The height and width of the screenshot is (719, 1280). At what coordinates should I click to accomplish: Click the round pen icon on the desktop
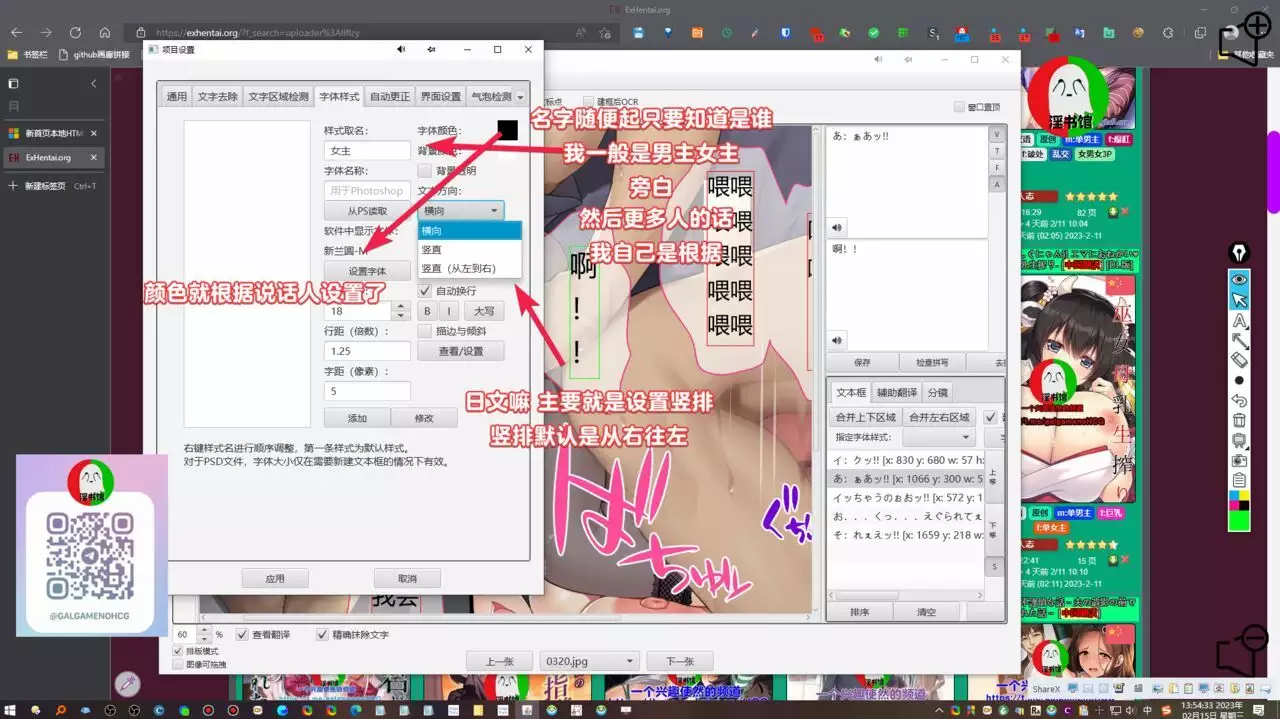click(127, 684)
